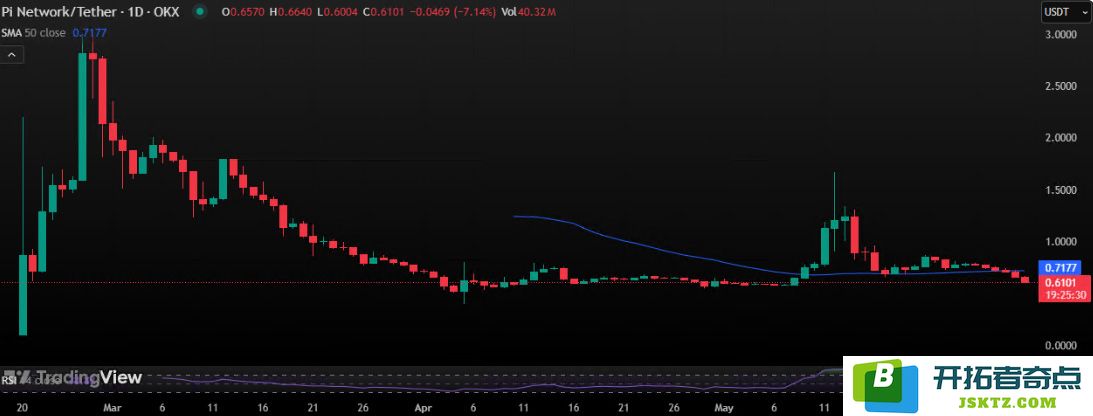Click the blue SMA value 0.7177 in legend

[89, 33]
